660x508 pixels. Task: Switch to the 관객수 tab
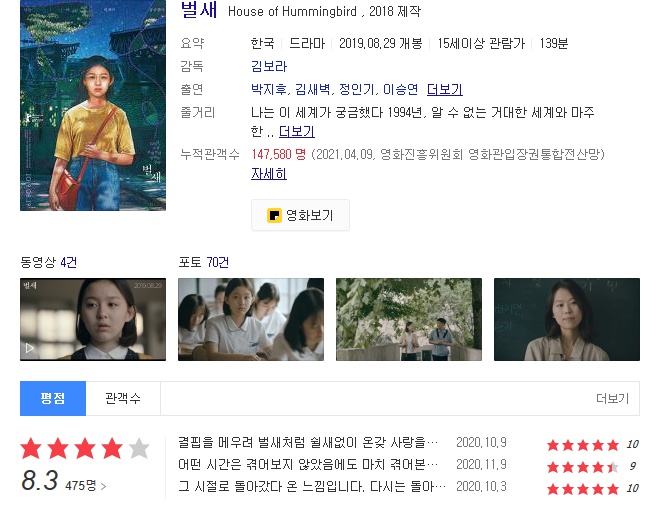(x=123, y=398)
